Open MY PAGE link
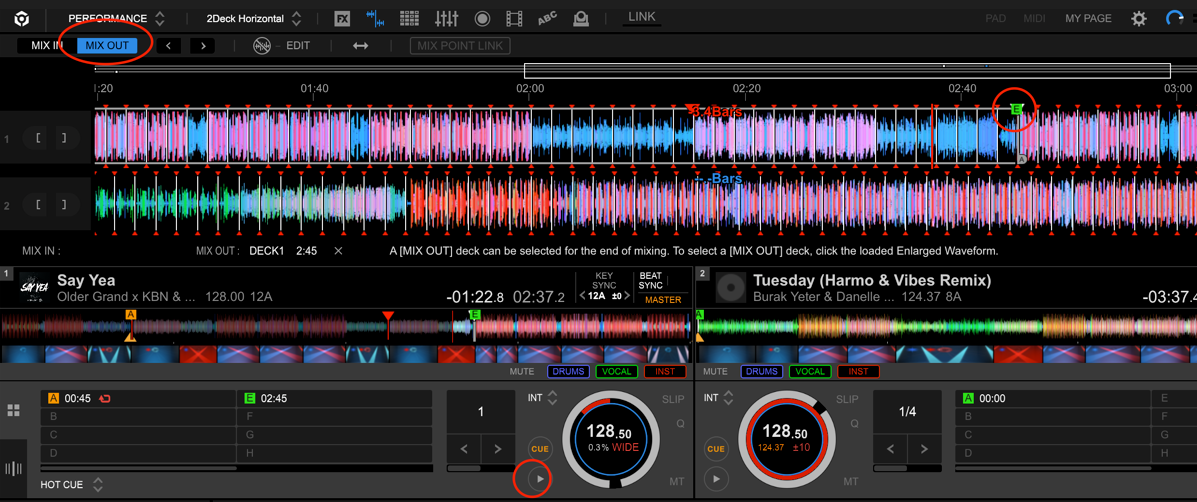The width and height of the screenshot is (1197, 502). tap(1088, 18)
